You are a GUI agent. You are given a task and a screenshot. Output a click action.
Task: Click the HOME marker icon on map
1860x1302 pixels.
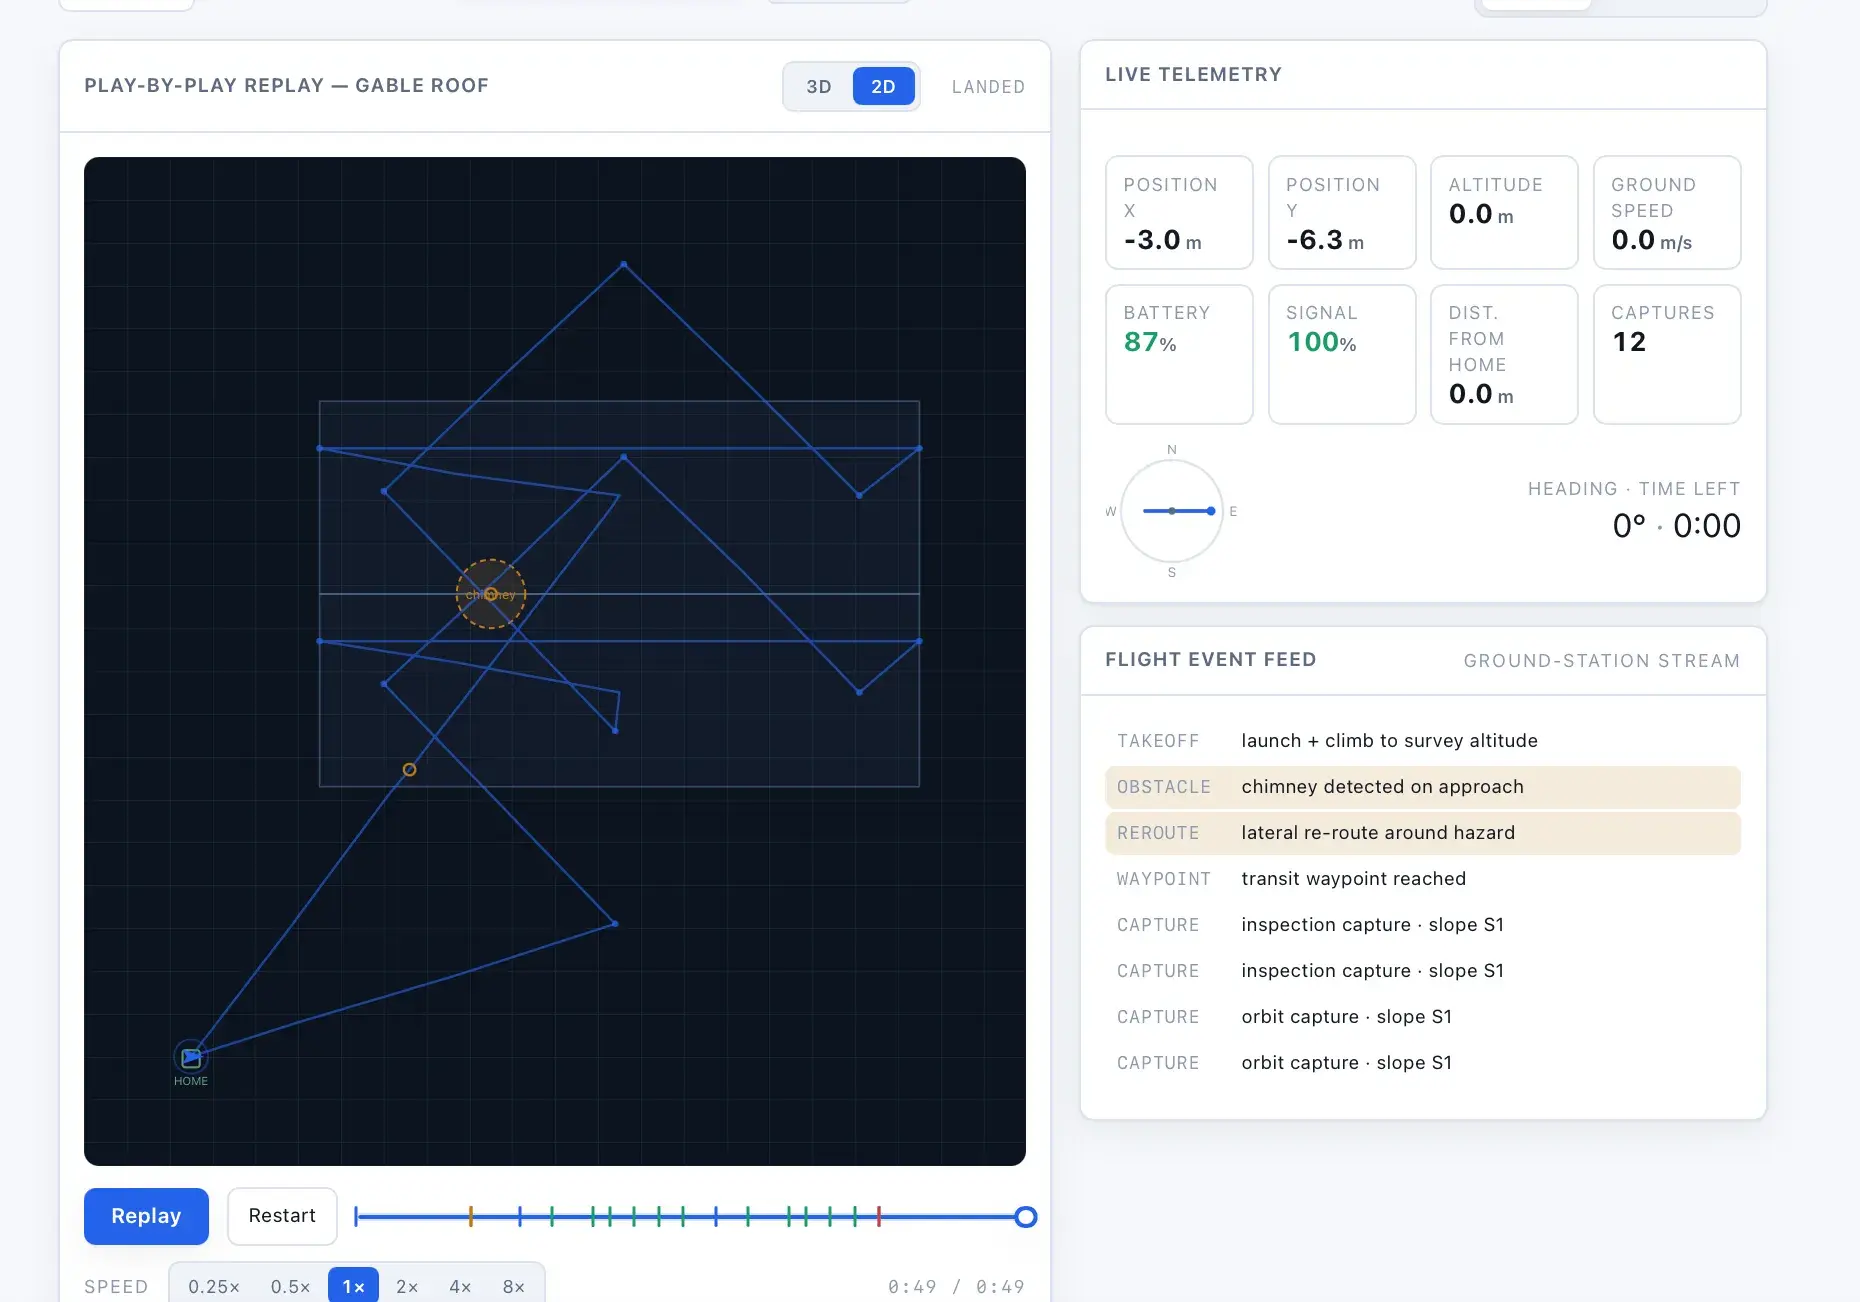(191, 1057)
